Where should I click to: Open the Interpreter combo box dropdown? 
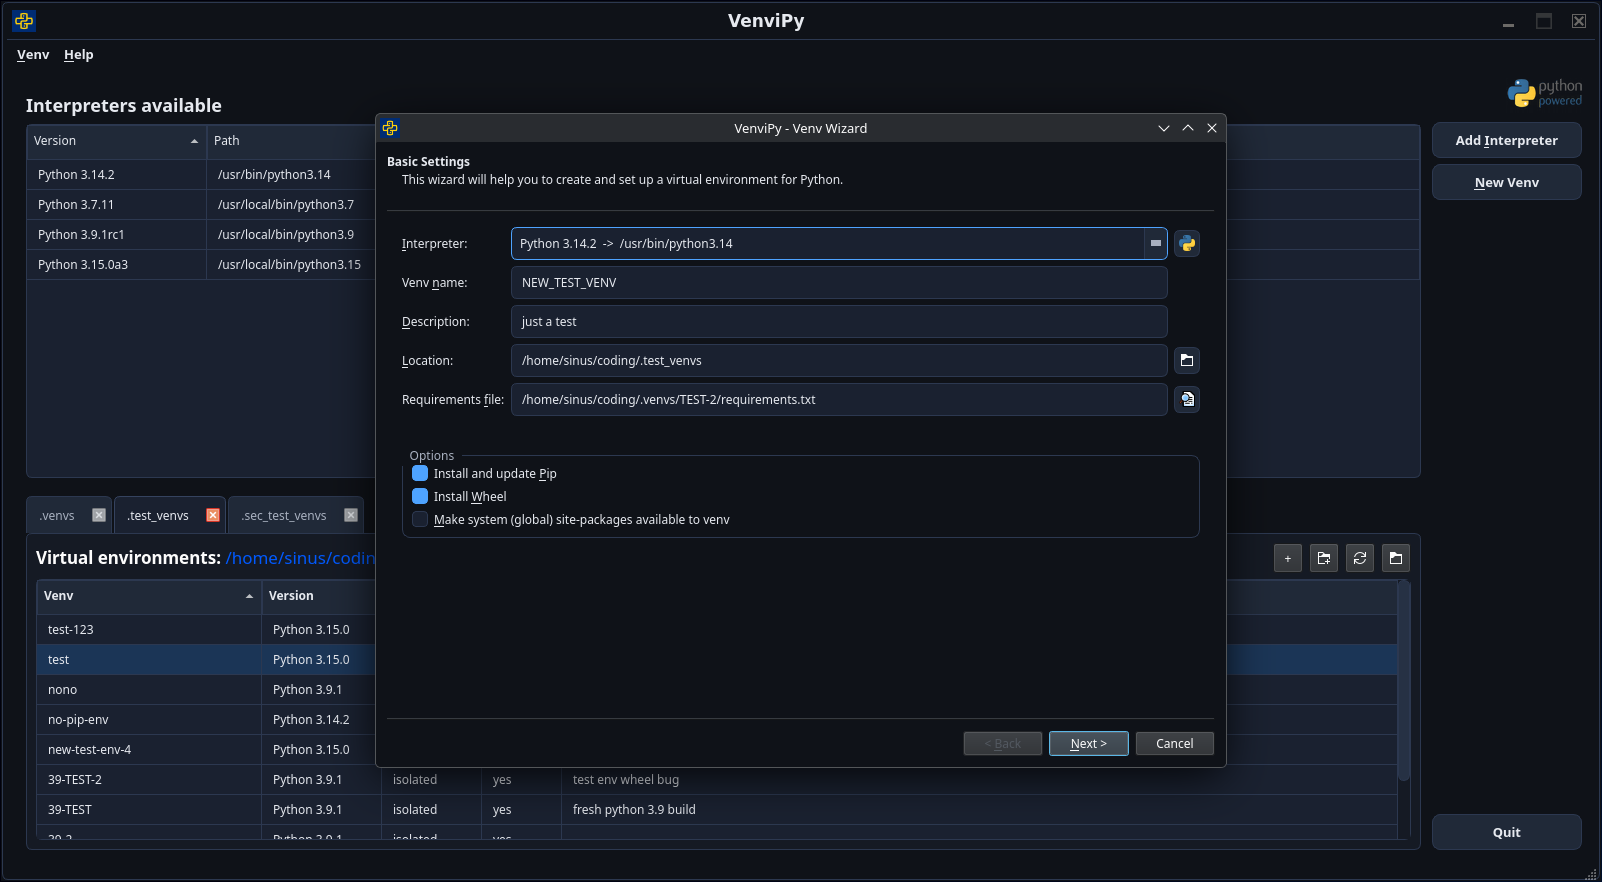[x=1155, y=243]
